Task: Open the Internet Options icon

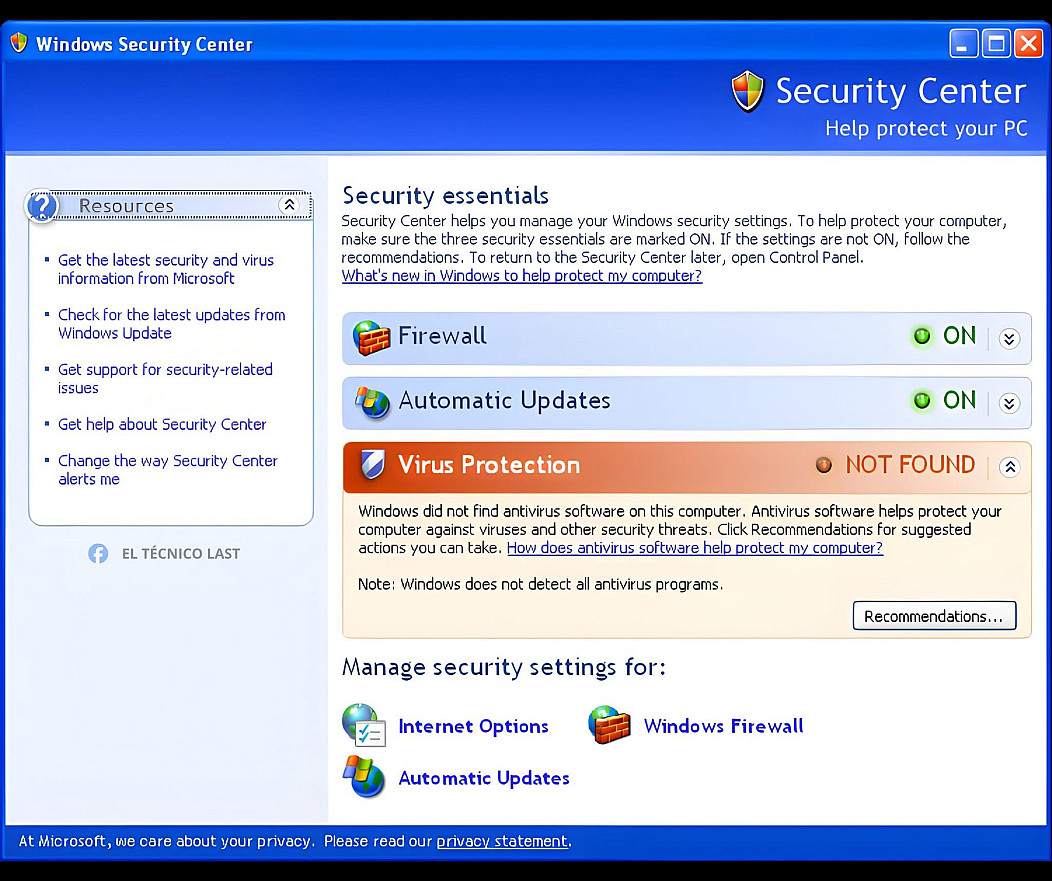Action: pos(364,726)
